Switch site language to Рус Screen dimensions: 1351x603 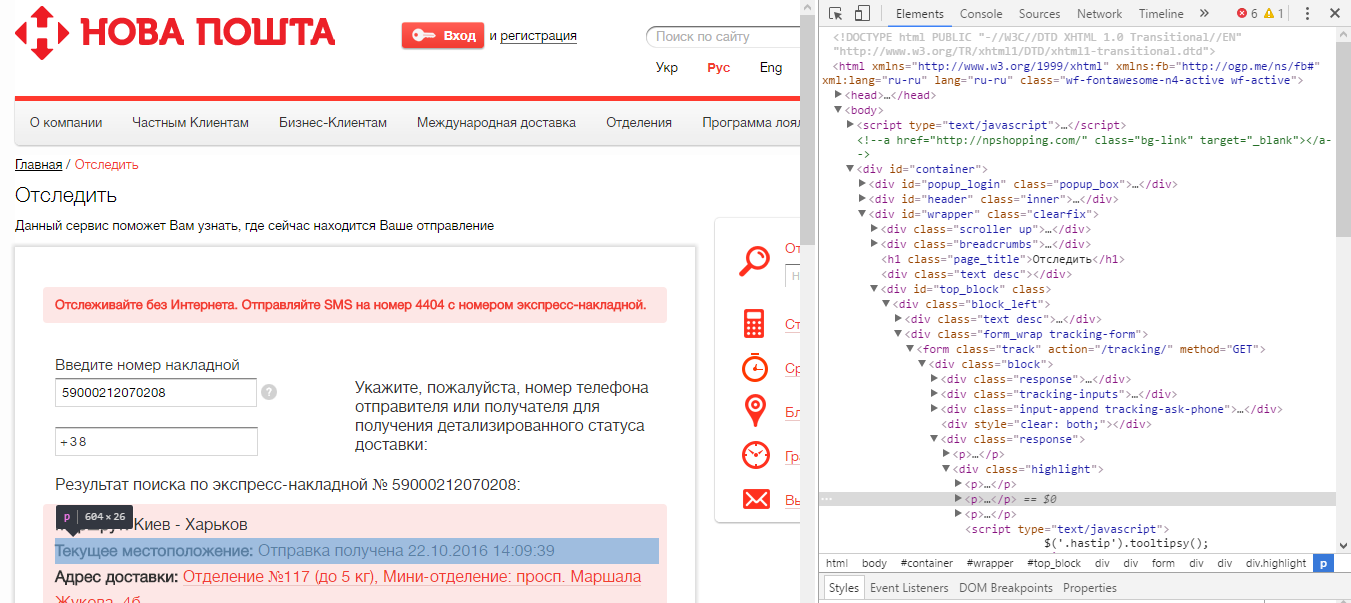[719, 68]
